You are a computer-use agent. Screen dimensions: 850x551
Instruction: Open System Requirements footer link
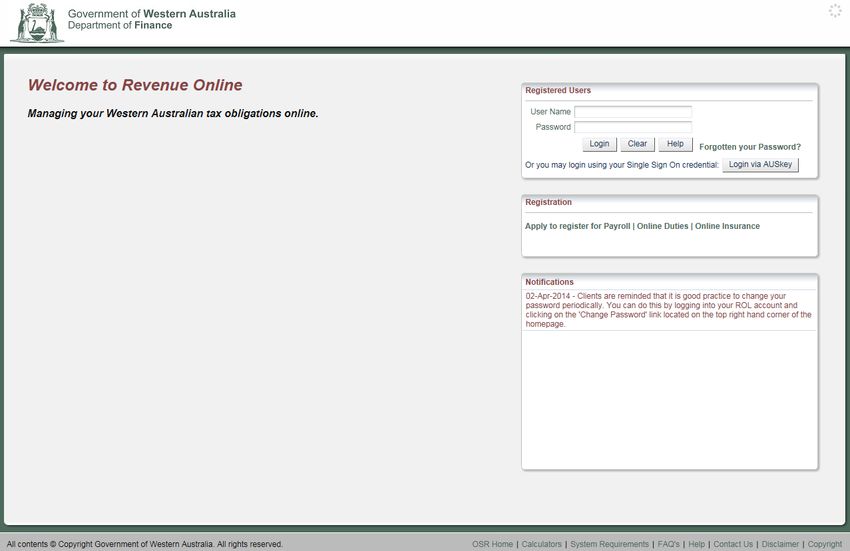tap(609, 544)
